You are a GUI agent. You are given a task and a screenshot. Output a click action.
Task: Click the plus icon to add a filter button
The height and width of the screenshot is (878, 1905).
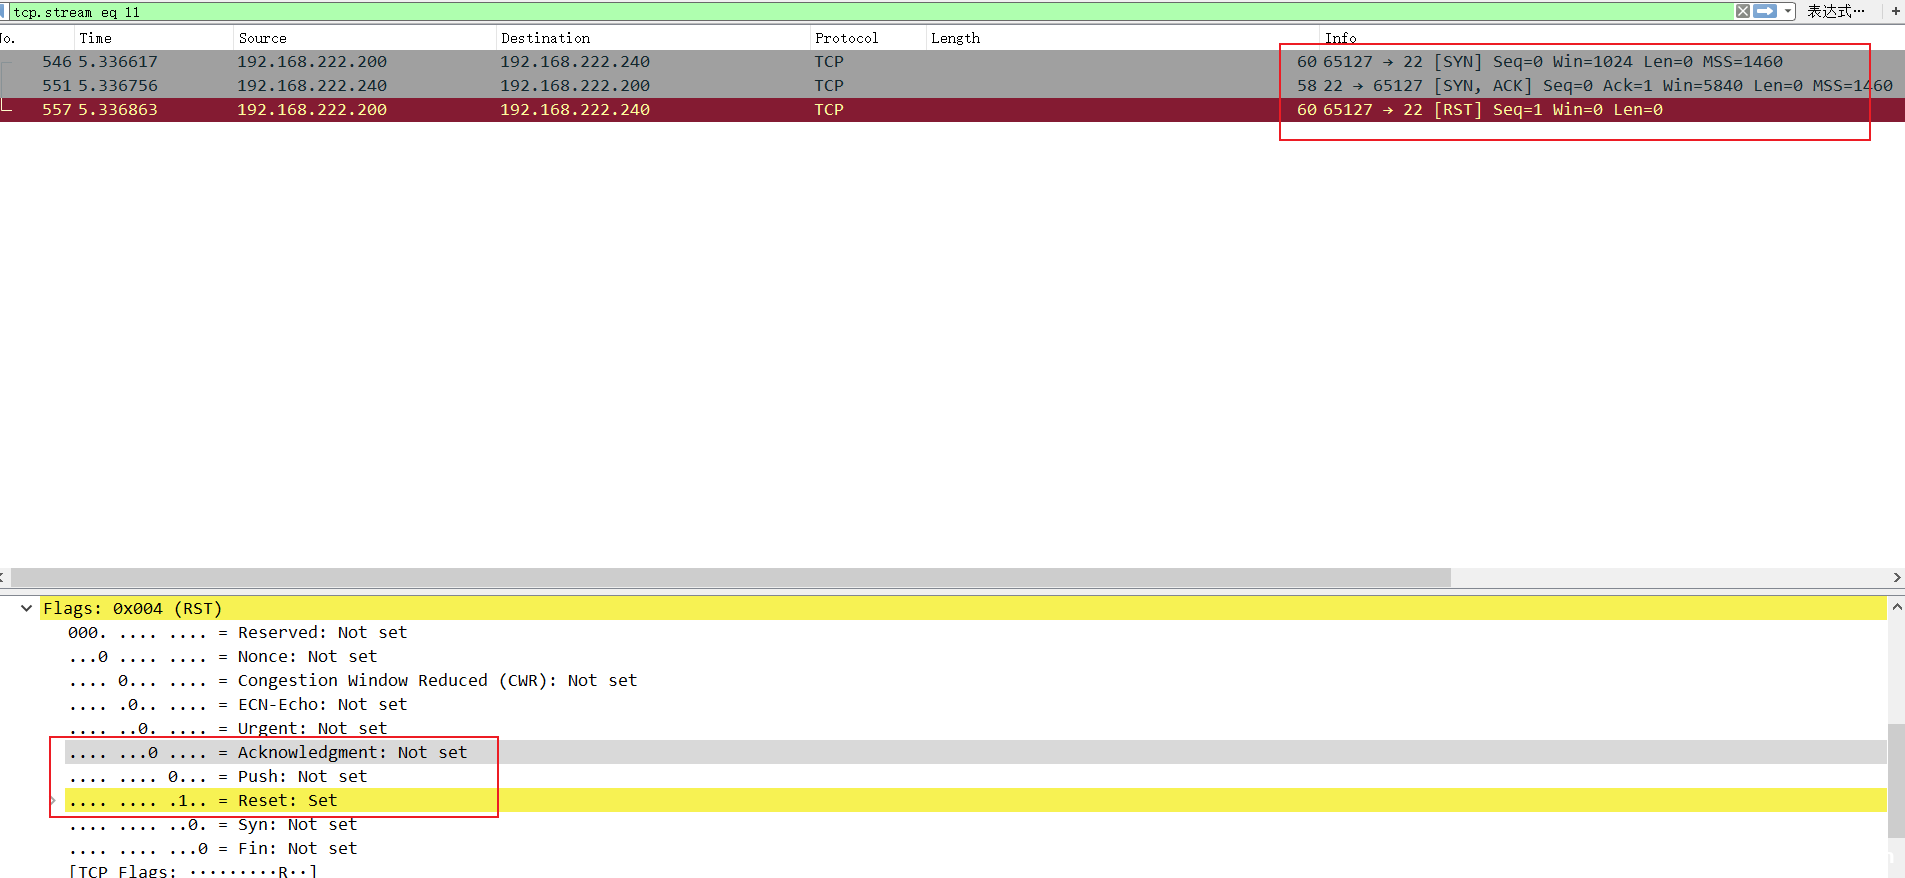(1895, 11)
